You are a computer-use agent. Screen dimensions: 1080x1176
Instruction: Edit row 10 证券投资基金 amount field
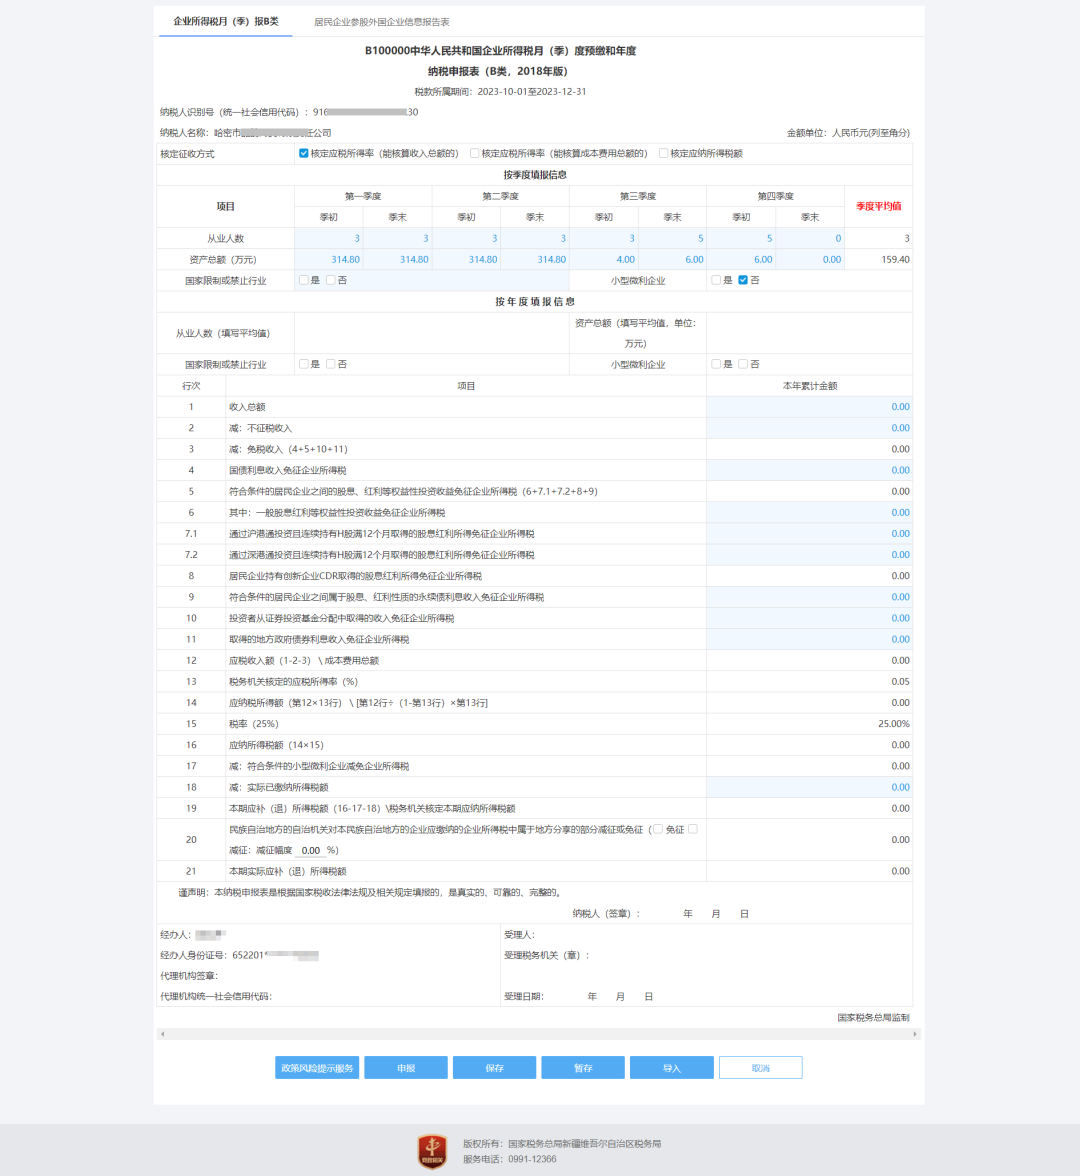(809, 618)
